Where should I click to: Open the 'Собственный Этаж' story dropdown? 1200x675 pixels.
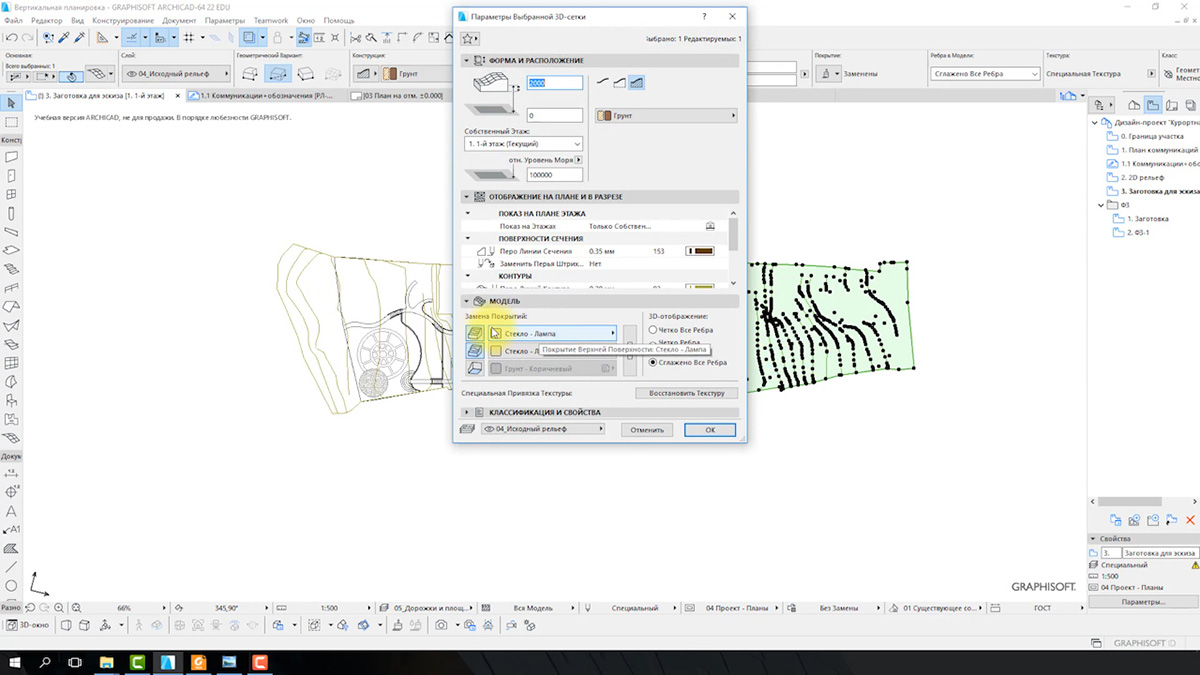click(524, 144)
